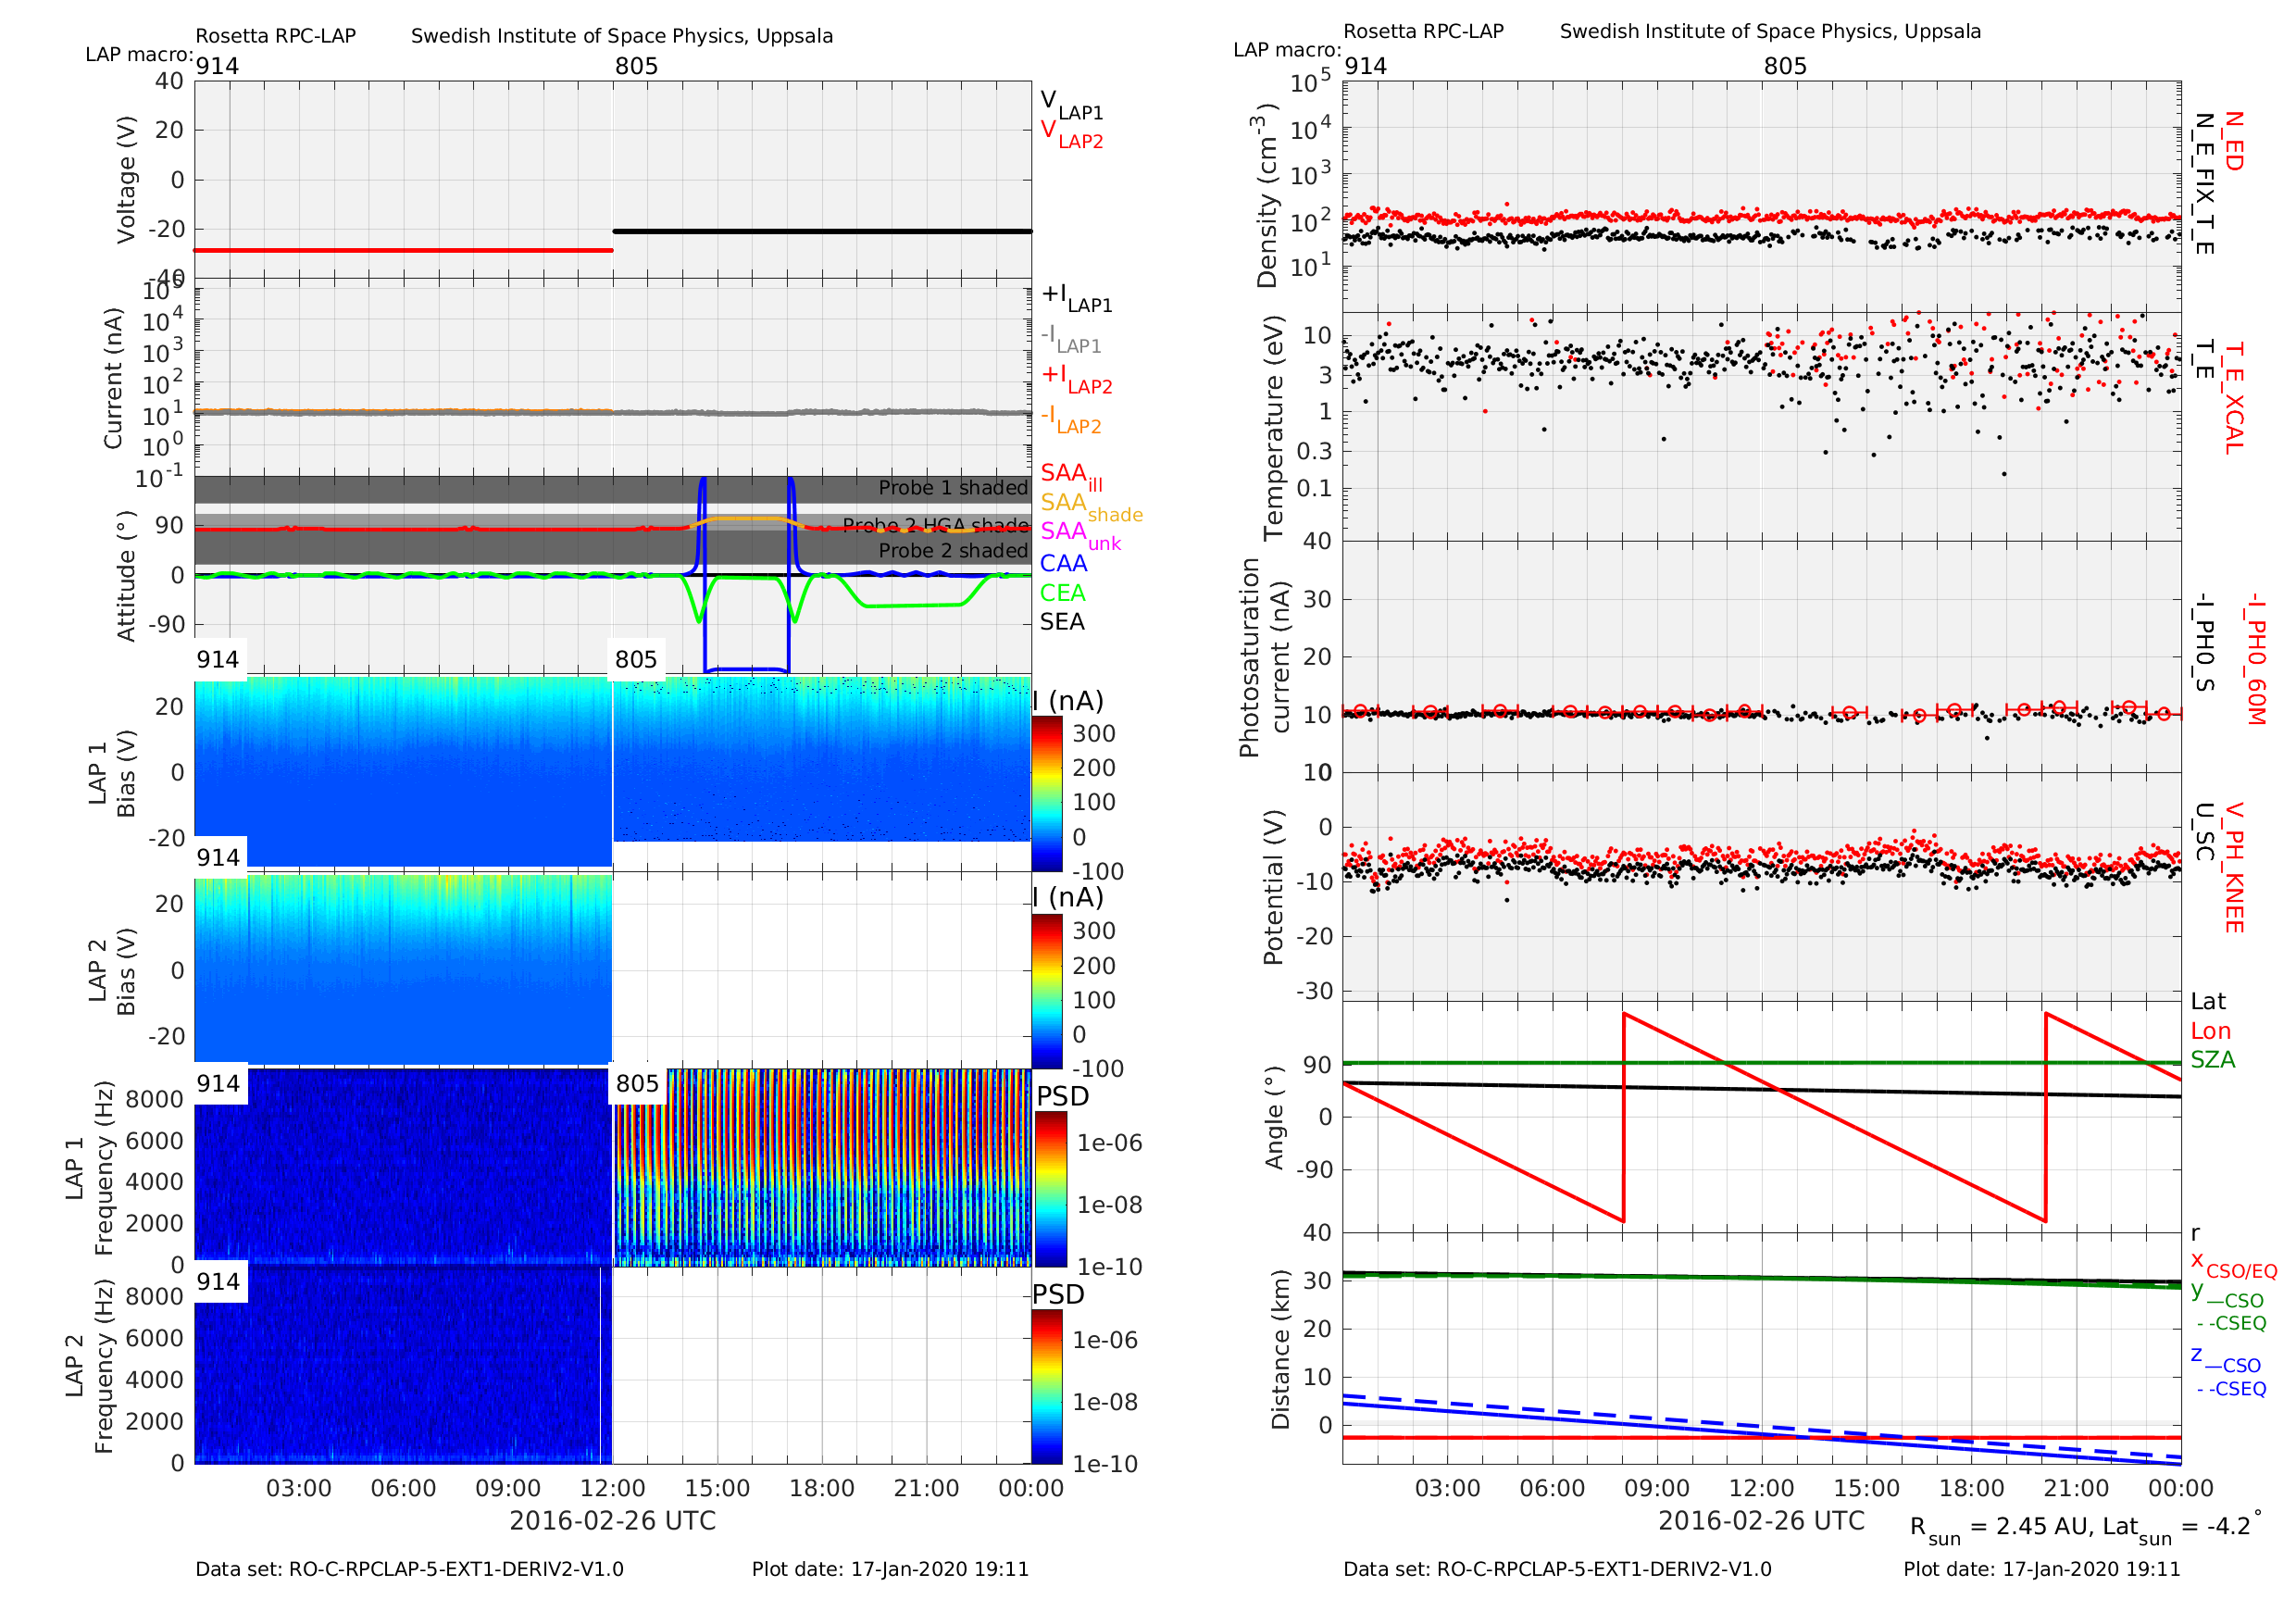Click the 'Attitude (°)' axis label
This screenshot has height=1624, width=2296.
tap(126, 577)
